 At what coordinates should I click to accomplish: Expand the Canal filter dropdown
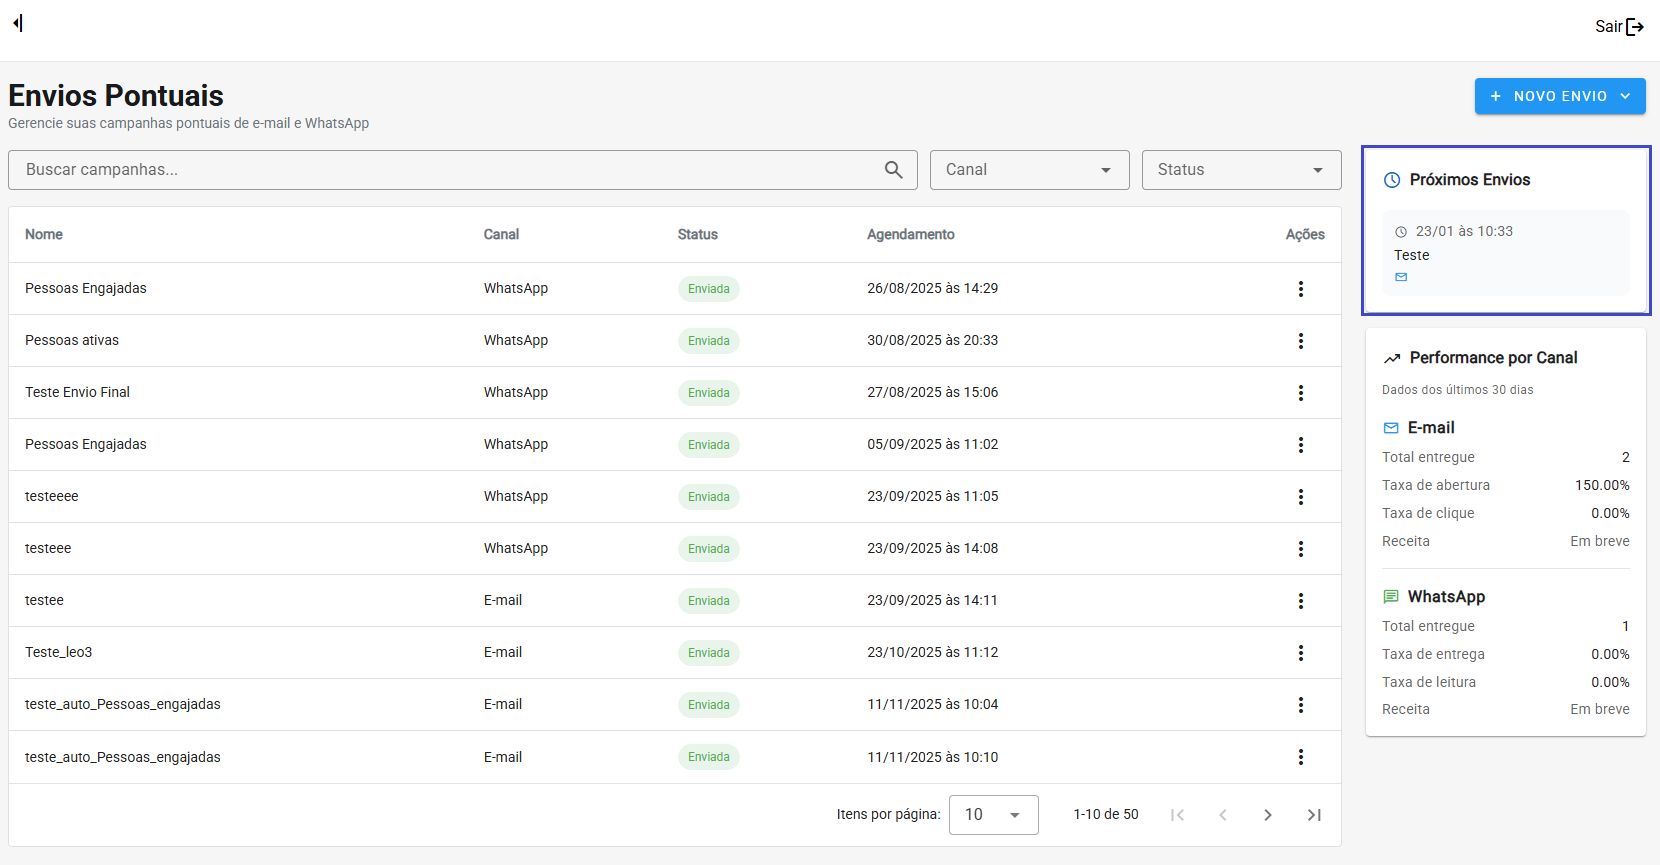1029,170
